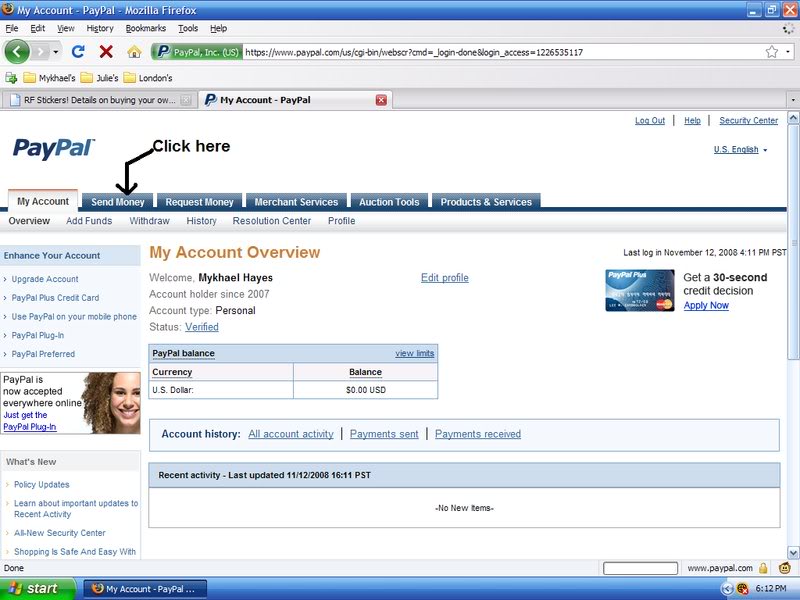Image resolution: width=800 pixels, height=600 pixels.
Task: Select the Auction Tools tab
Action: [x=389, y=202]
